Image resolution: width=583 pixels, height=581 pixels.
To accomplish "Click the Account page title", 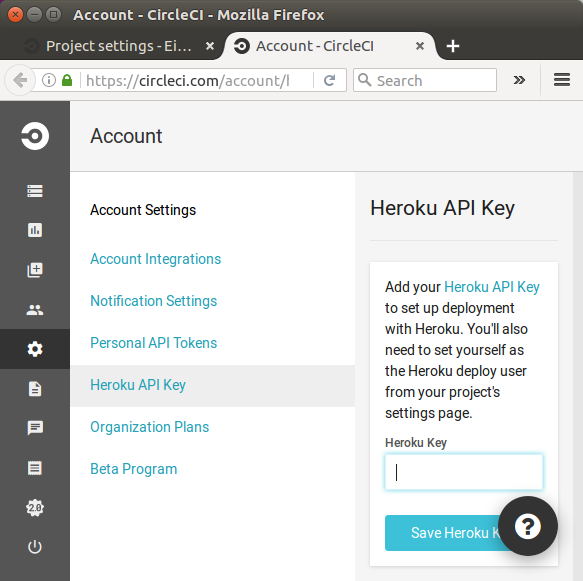I will tap(126, 136).
